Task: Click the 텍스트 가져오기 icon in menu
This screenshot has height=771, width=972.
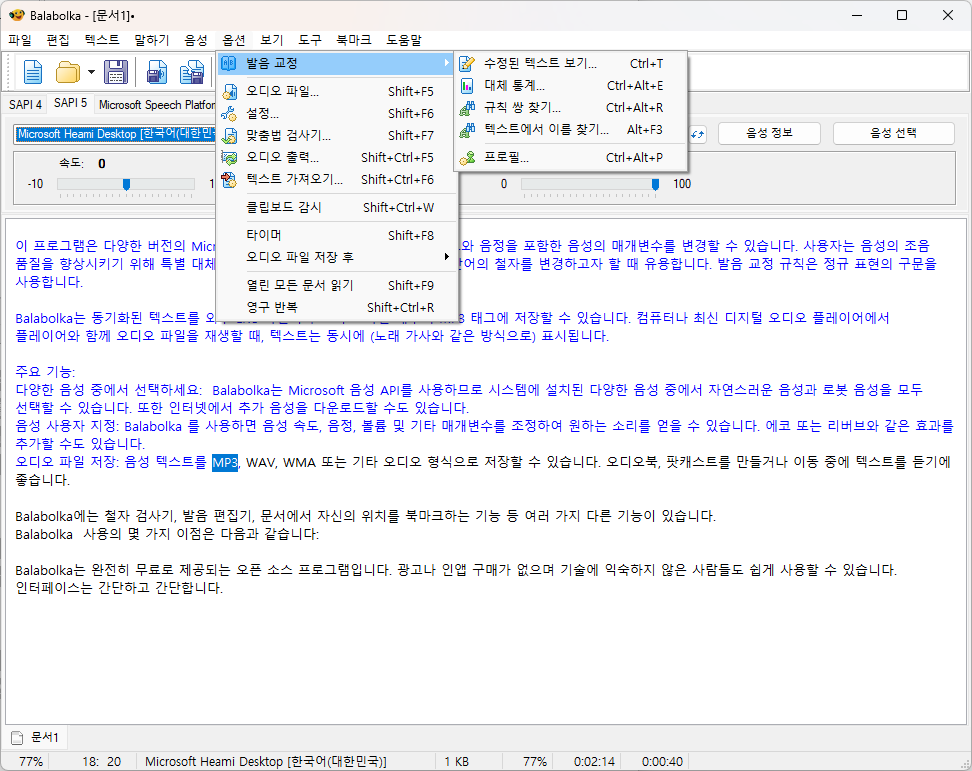Action: (x=229, y=180)
